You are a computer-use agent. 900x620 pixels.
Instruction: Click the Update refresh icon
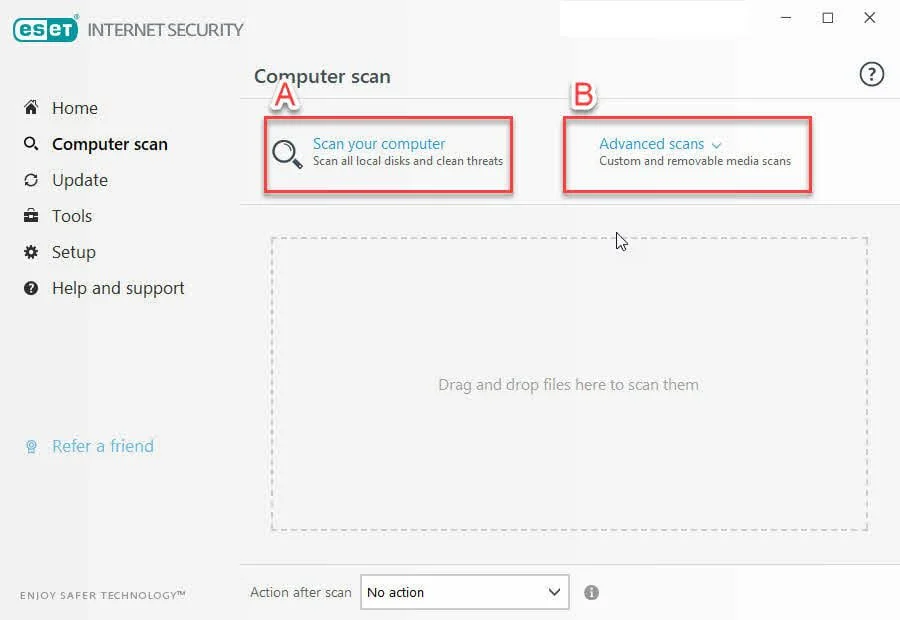[x=31, y=180]
